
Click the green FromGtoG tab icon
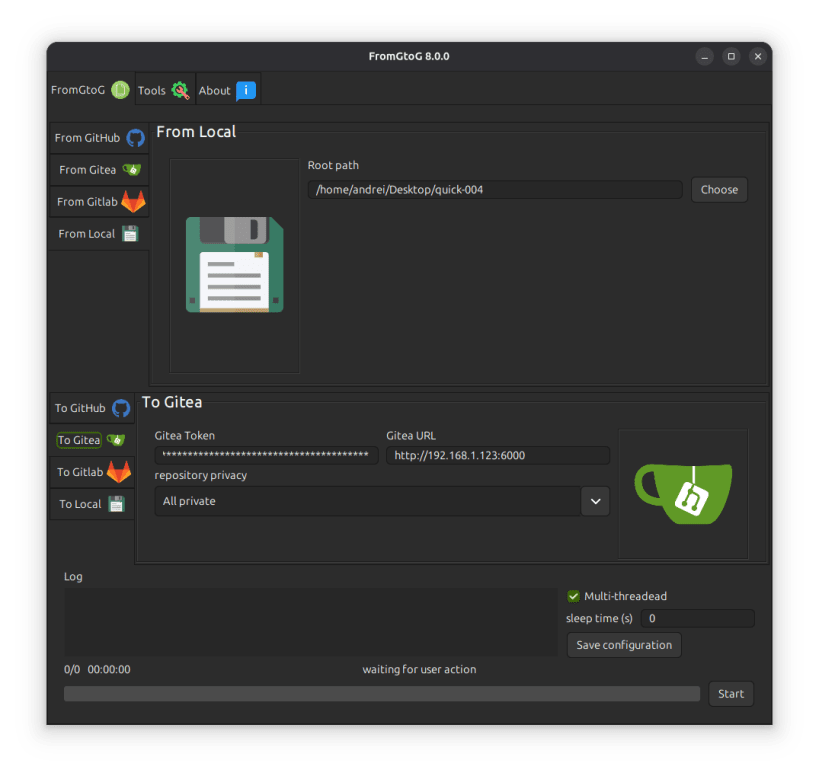tap(120, 90)
